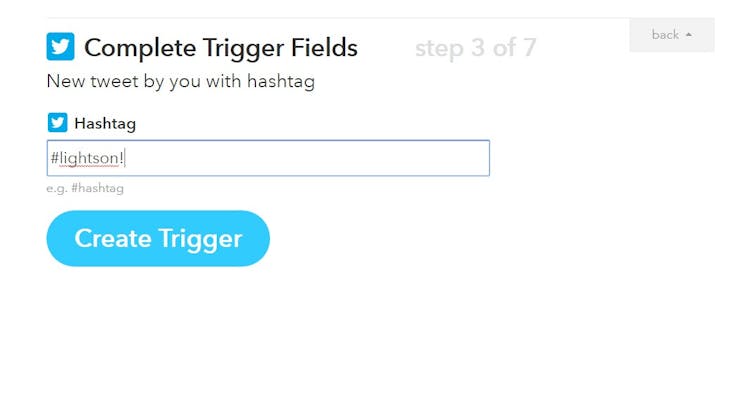Viewport: 740px width, 420px height.
Task: Click the Complete Trigger Fields heading
Action: click(x=220, y=47)
